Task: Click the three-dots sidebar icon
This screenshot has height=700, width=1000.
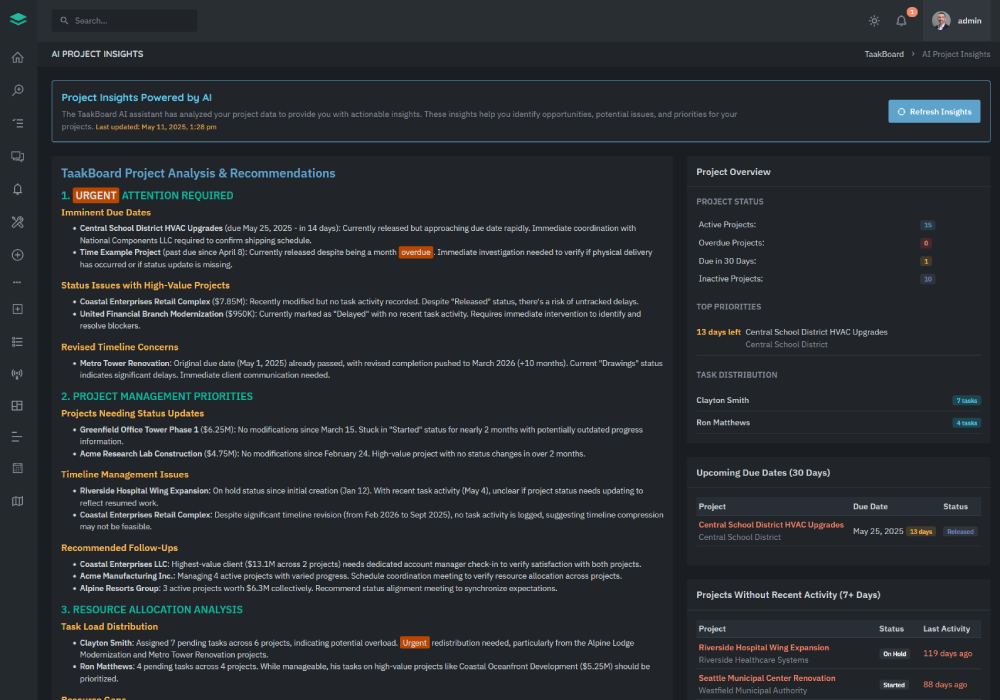Action: [x=17, y=282]
